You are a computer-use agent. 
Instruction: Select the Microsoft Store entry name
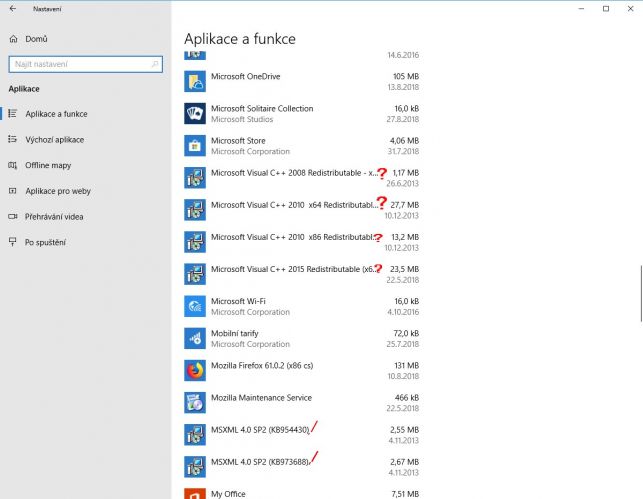coord(238,141)
